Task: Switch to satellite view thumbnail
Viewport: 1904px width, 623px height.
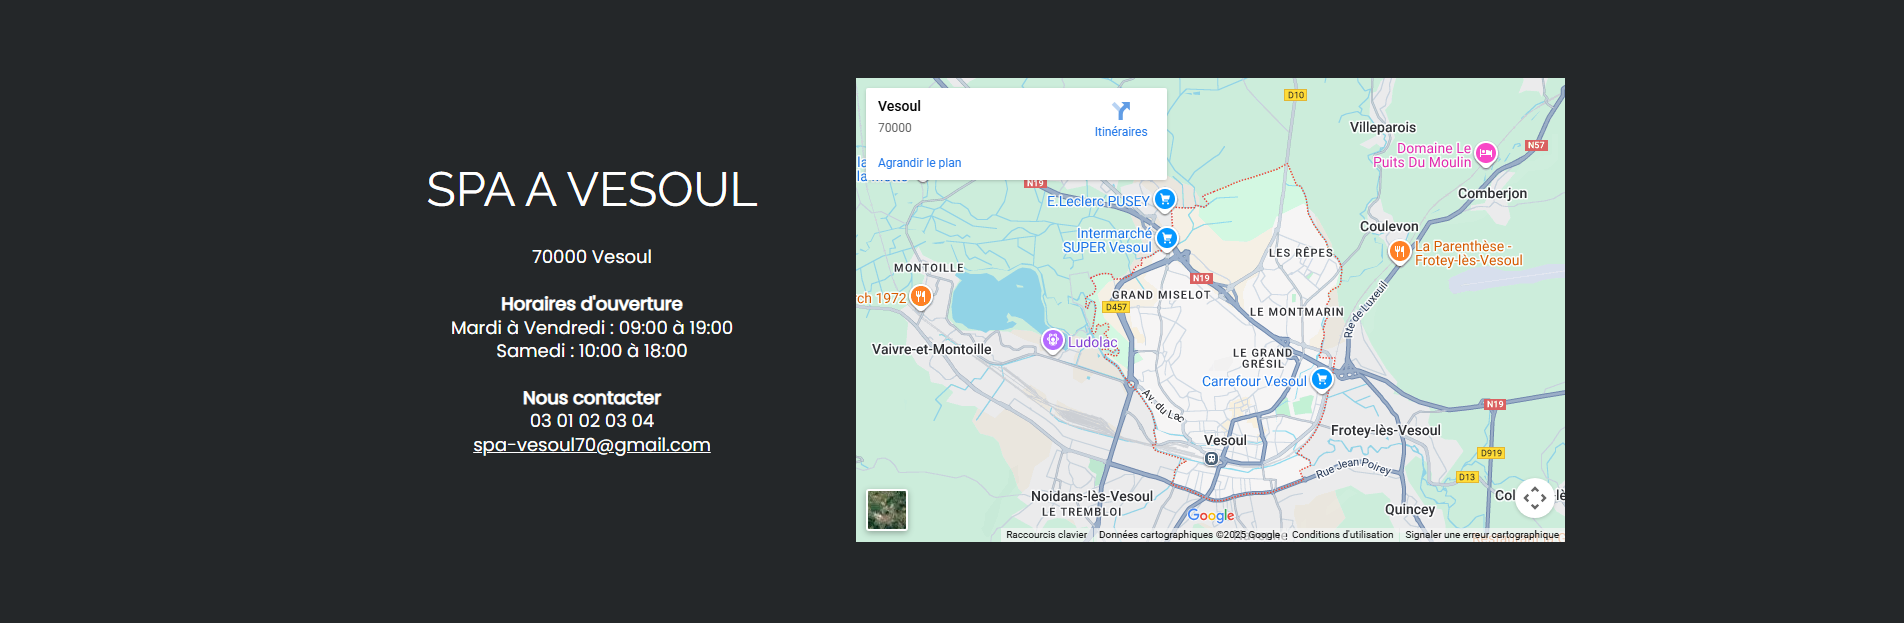Action: [x=886, y=510]
